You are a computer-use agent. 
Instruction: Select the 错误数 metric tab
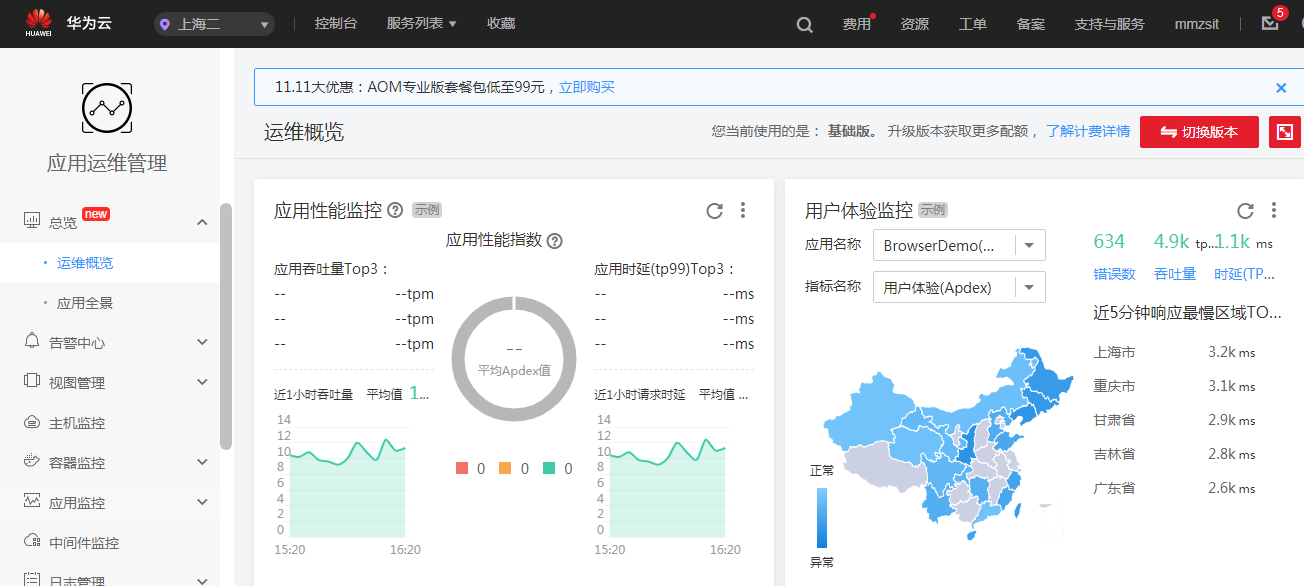[x=1114, y=272]
